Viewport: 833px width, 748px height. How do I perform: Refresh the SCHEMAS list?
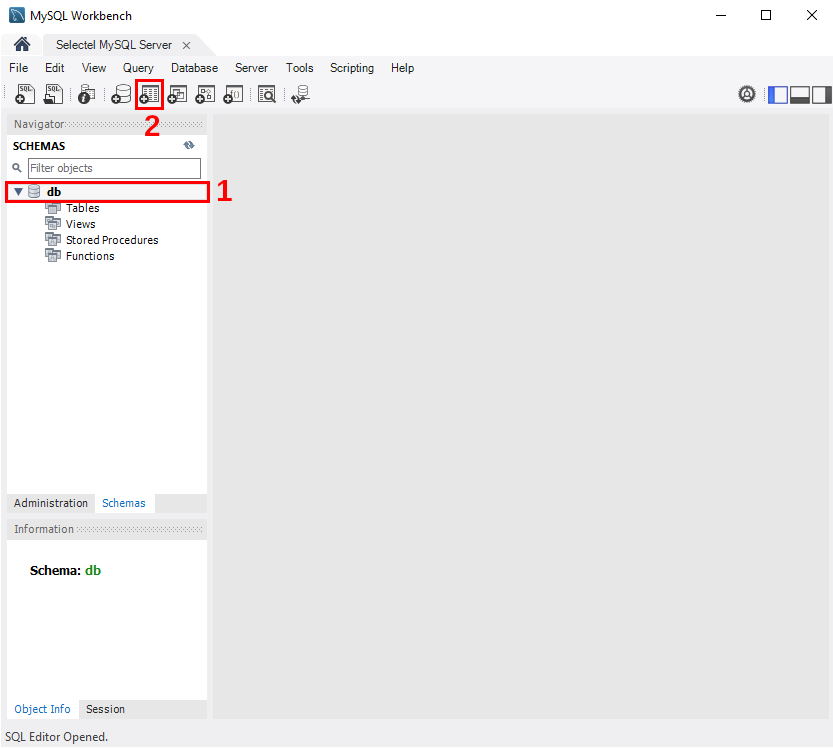(x=189, y=145)
